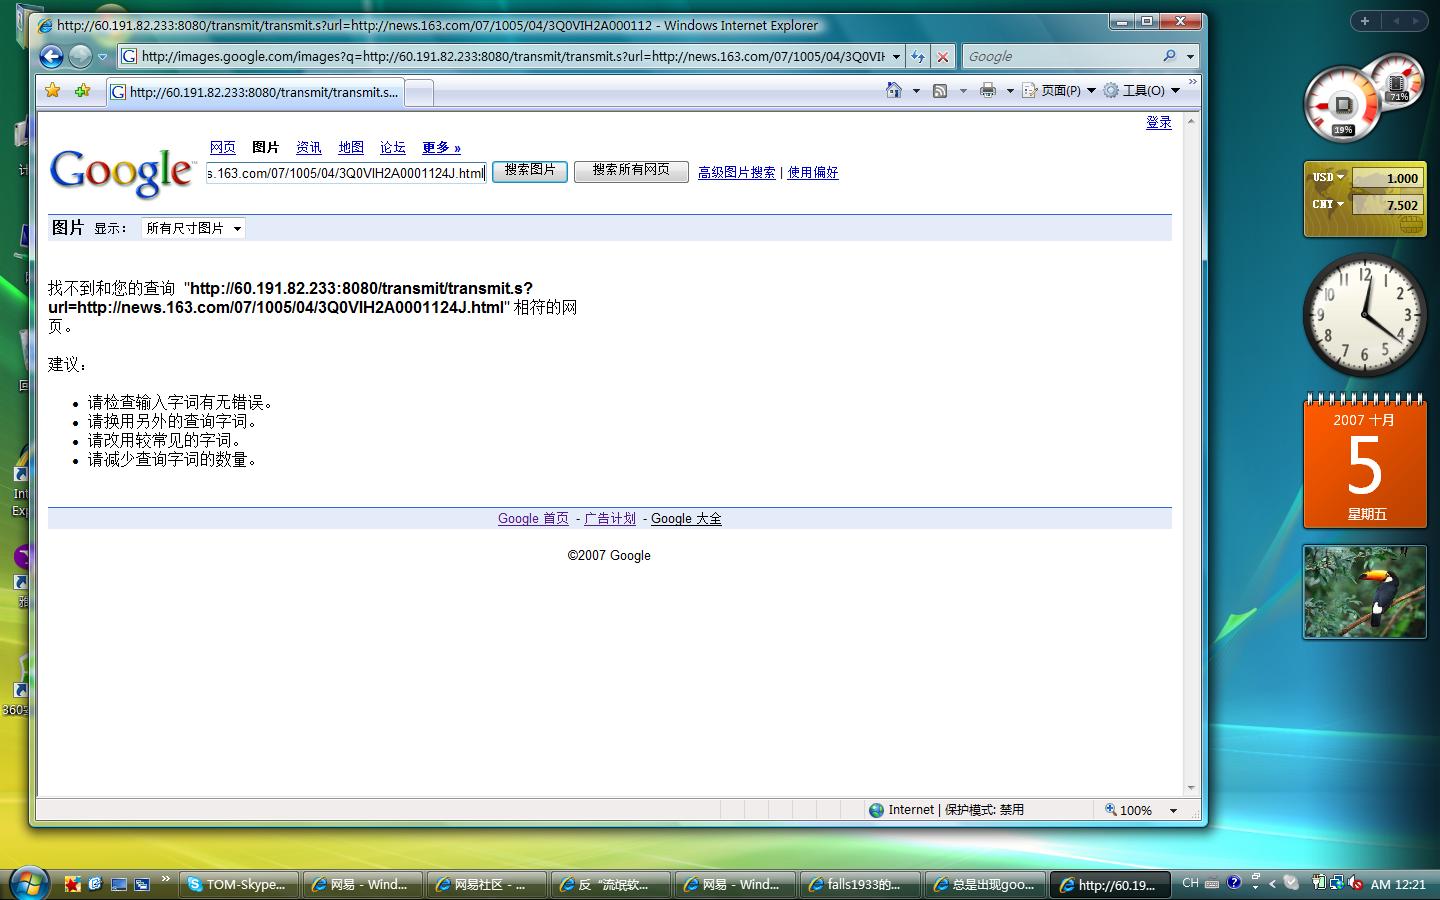
Task: Click the 登录 sign-in link
Action: pyautogui.click(x=1158, y=122)
